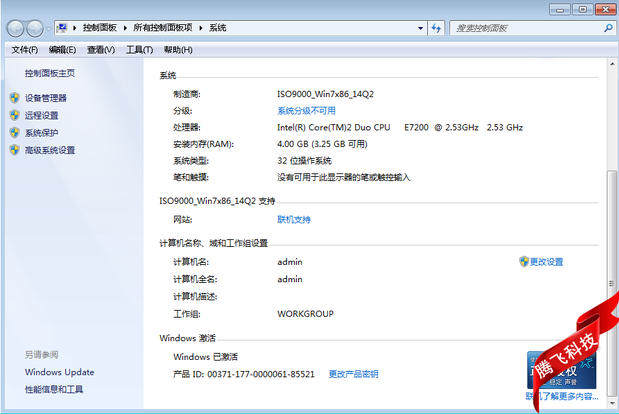Go to 控制面板主页 link
Viewport: 619px width, 414px height.
(x=50, y=73)
